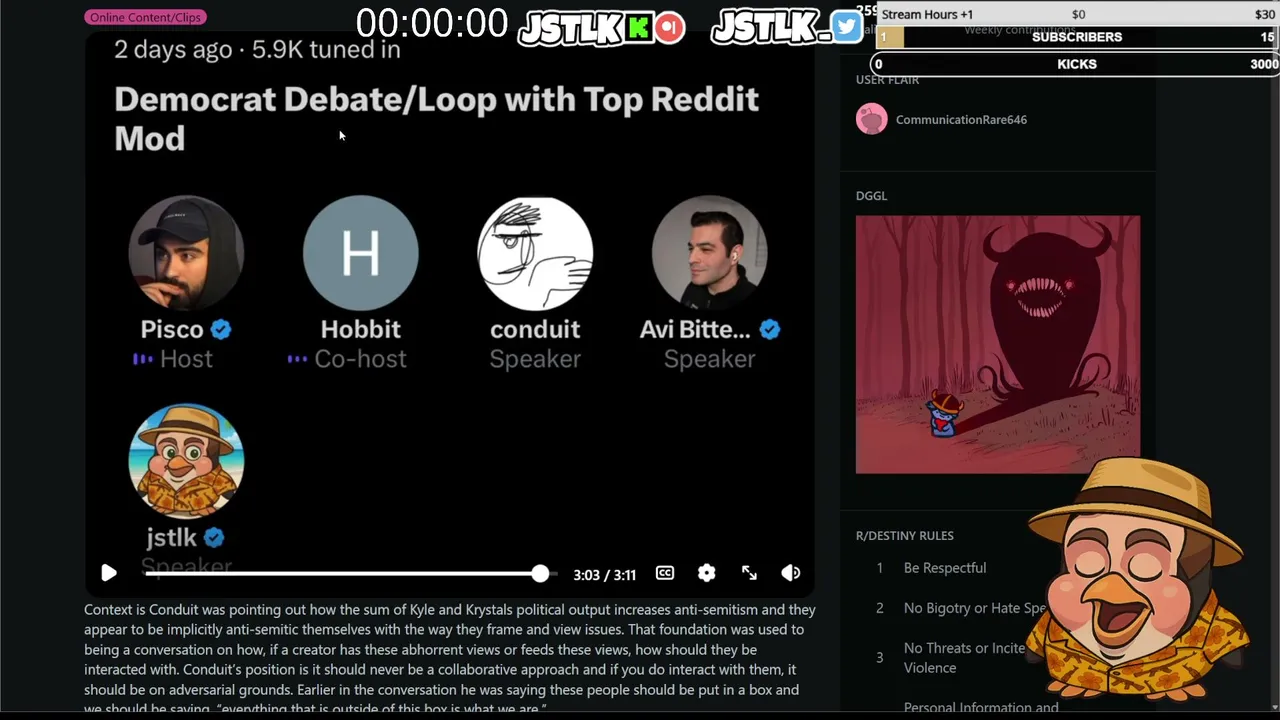Open conduit's speaker avatar
Viewport: 1280px width, 720px height.
pos(535,253)
